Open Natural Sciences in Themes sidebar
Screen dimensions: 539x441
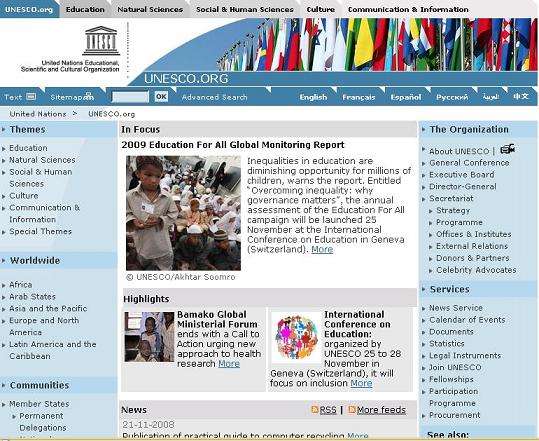pos(42,160)
